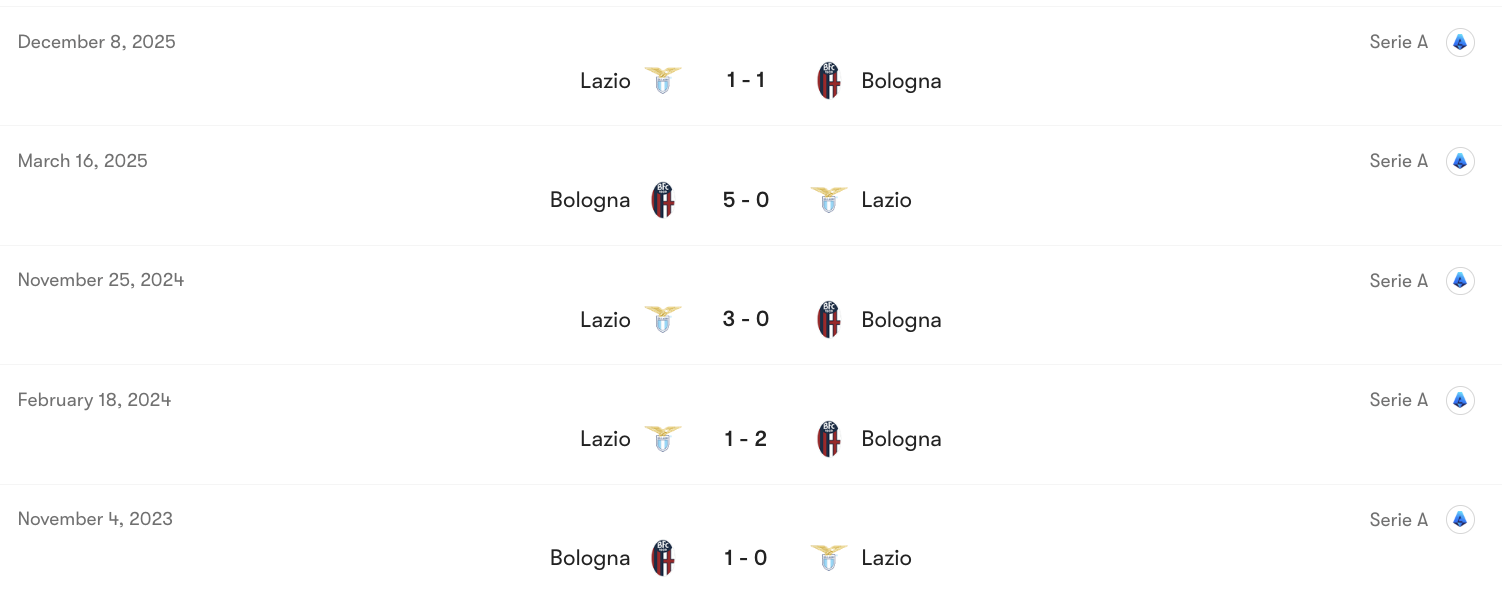
Task: Open the Lazio team page from the 3-0 match
Action: click(605, 319)
